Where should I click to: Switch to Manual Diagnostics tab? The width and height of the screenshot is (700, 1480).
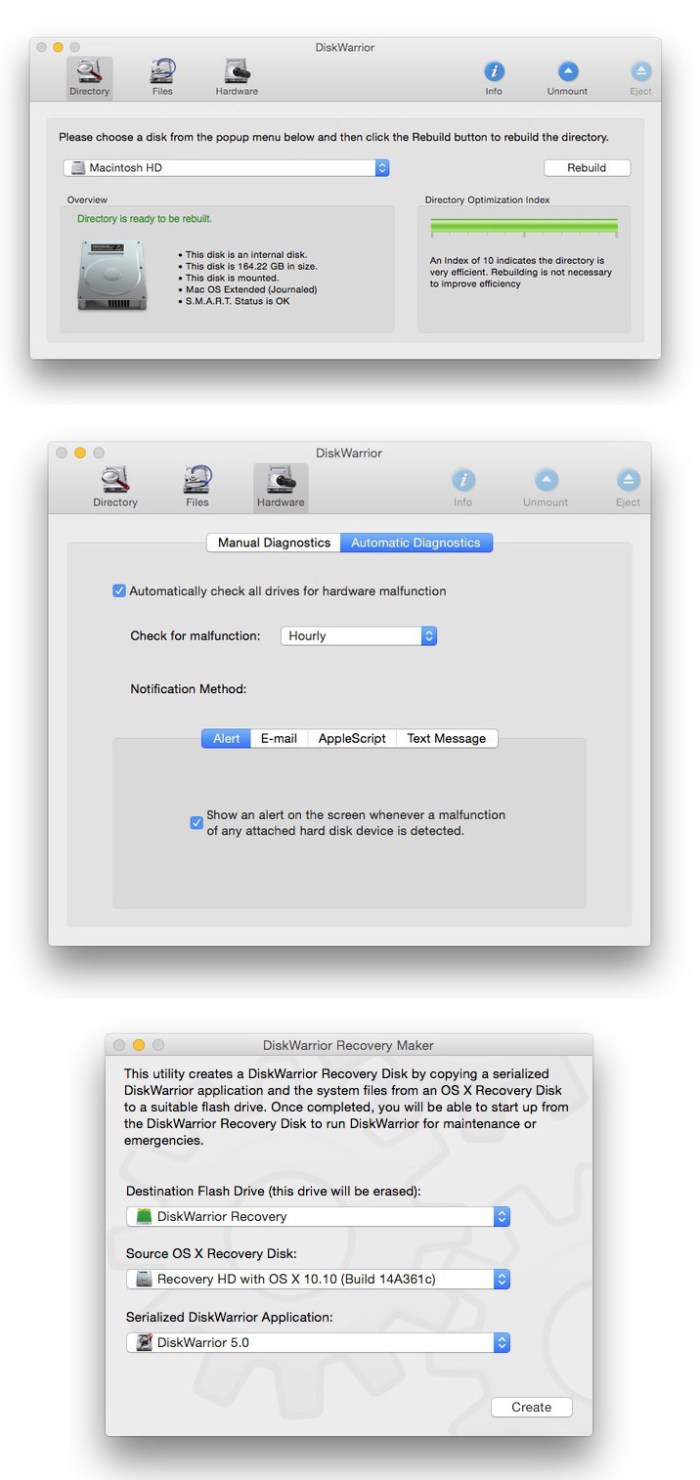[x=273, y=543]
